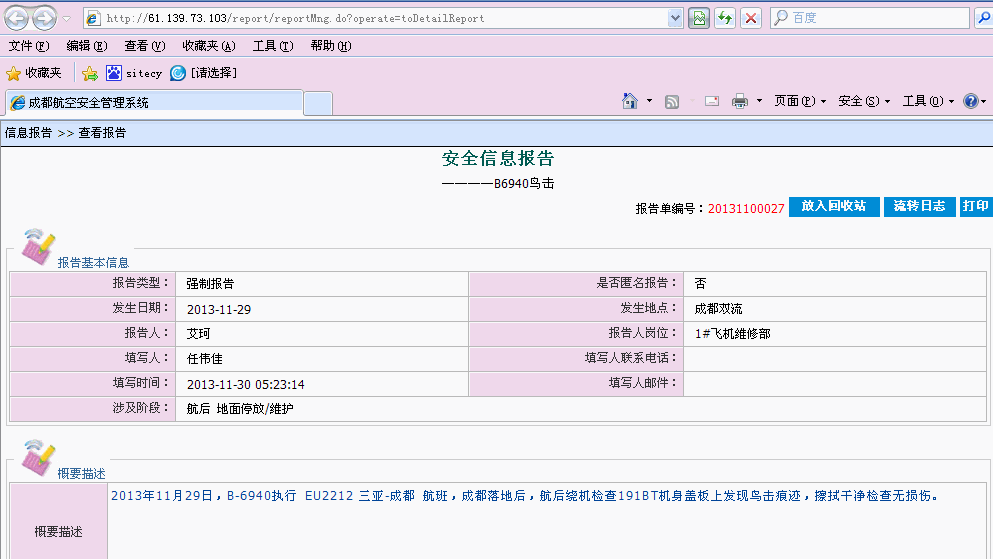The width and height of the screenshot is (993, 559).
Task: Click the 概要描述 section icon
Action: (38, 458)
